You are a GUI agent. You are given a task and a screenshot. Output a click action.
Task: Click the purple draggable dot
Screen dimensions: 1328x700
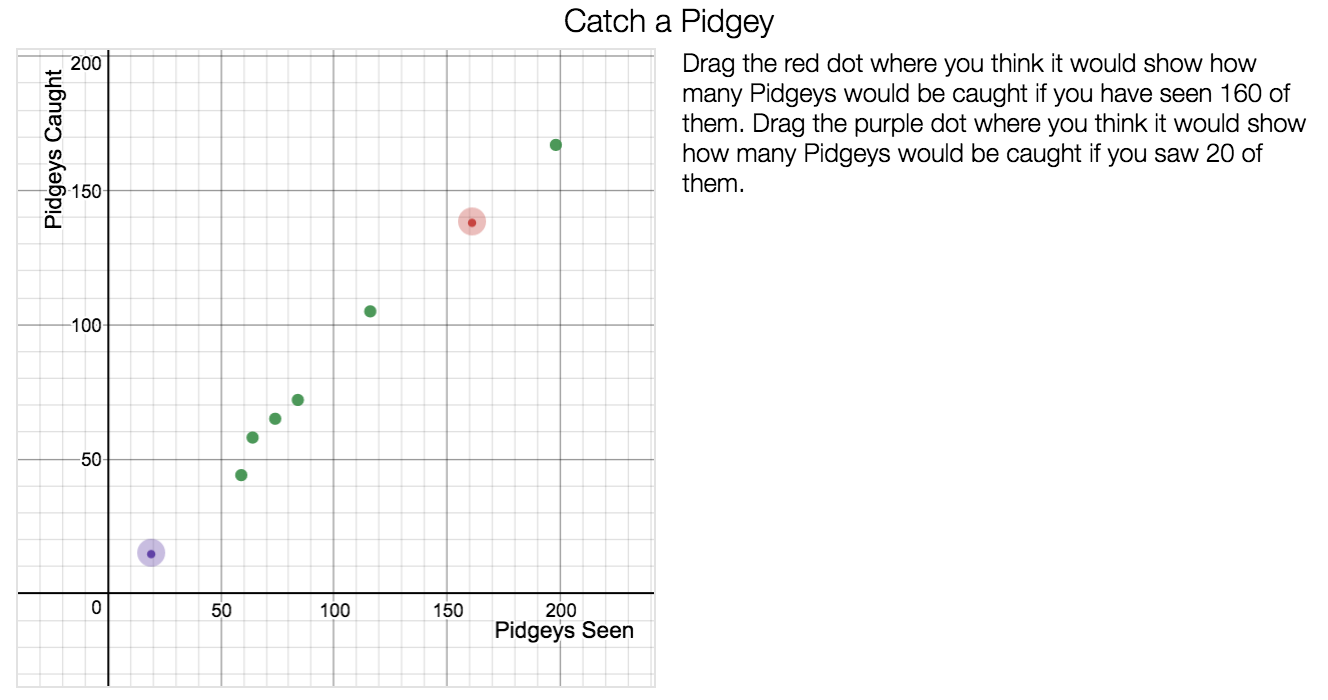coord(151,553)
